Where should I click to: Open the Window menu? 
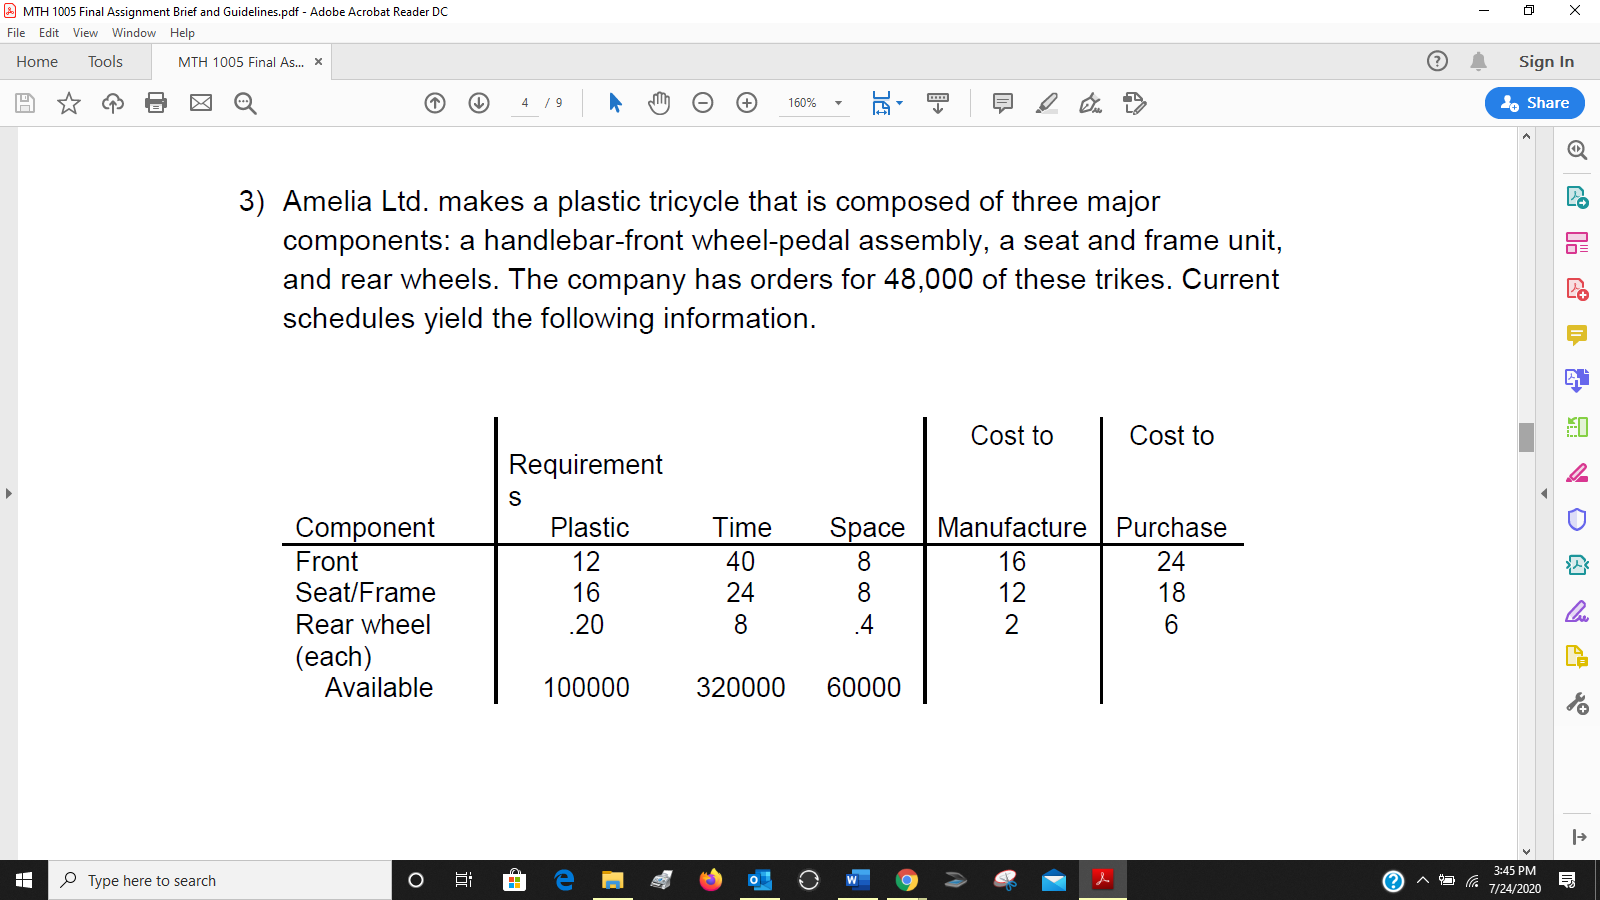134,33
